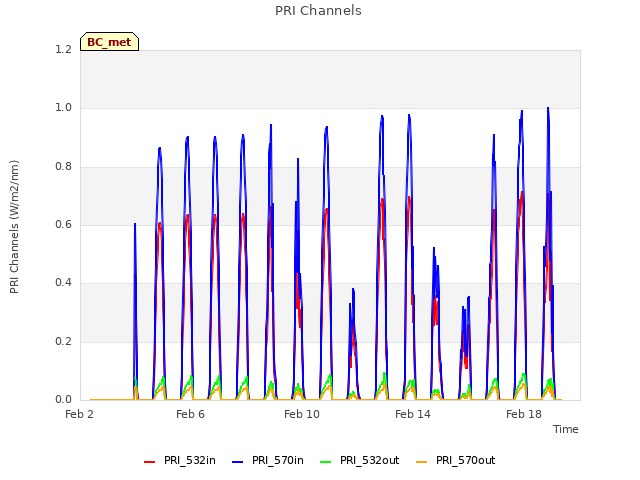Click the 1.2 y-axis tick label
Viewport: 640px width, 480px height.
63,49
